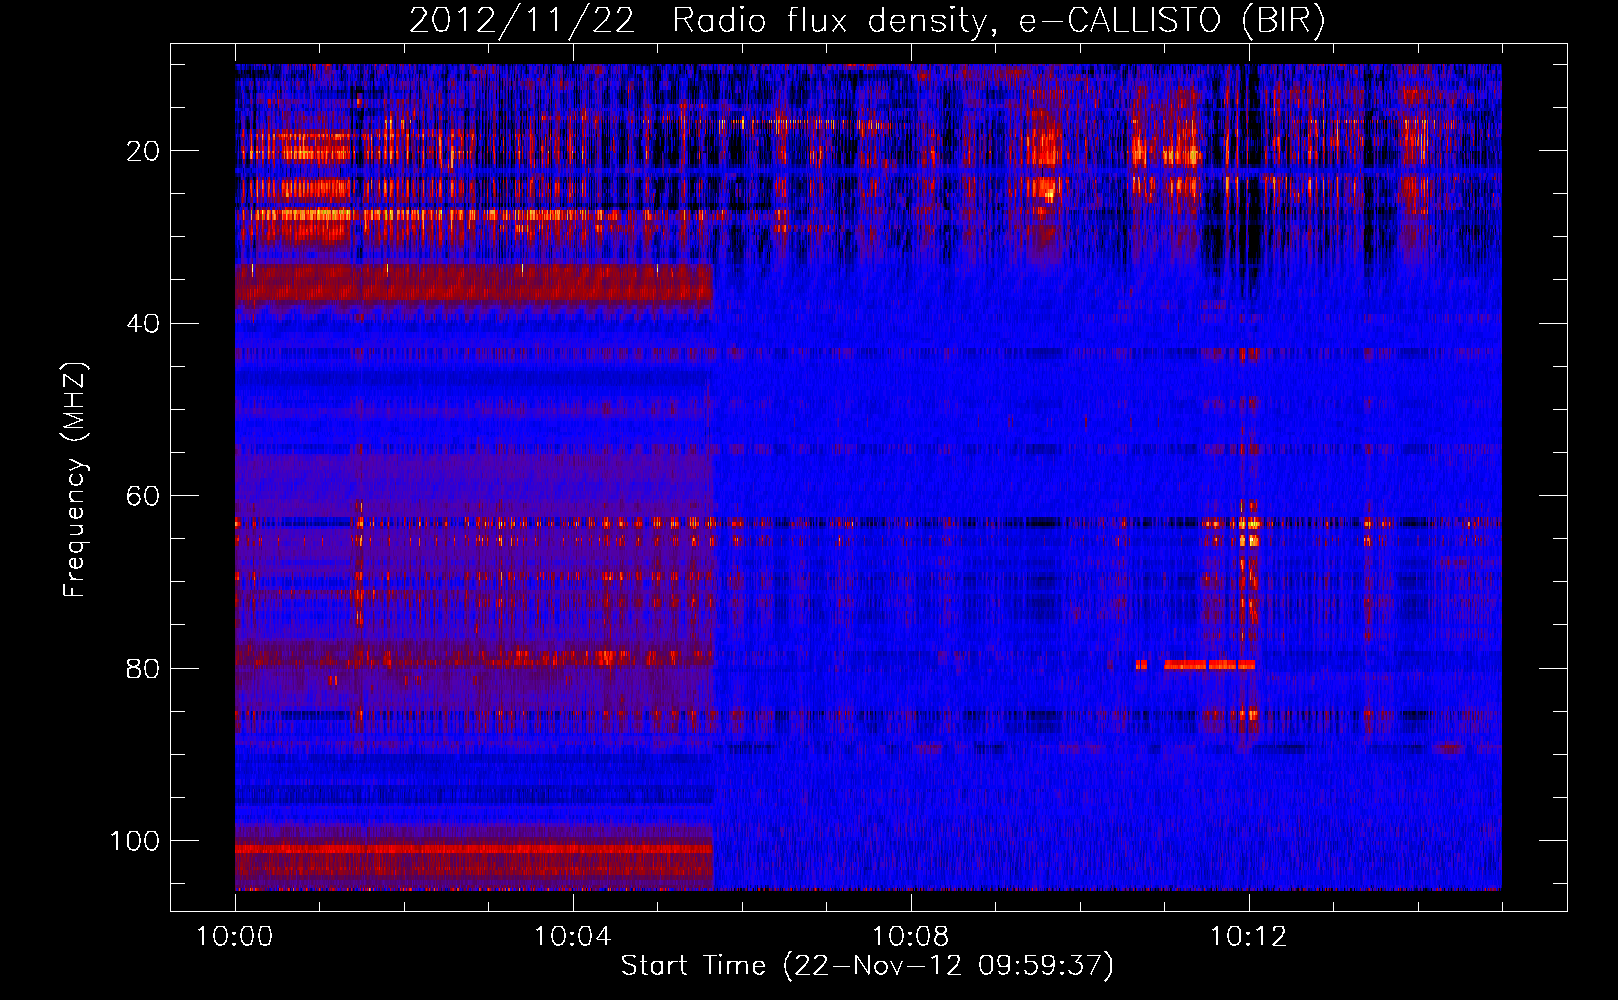
Task: Click the 10:12 time tick label
Action: click(x=1248, y=937)
